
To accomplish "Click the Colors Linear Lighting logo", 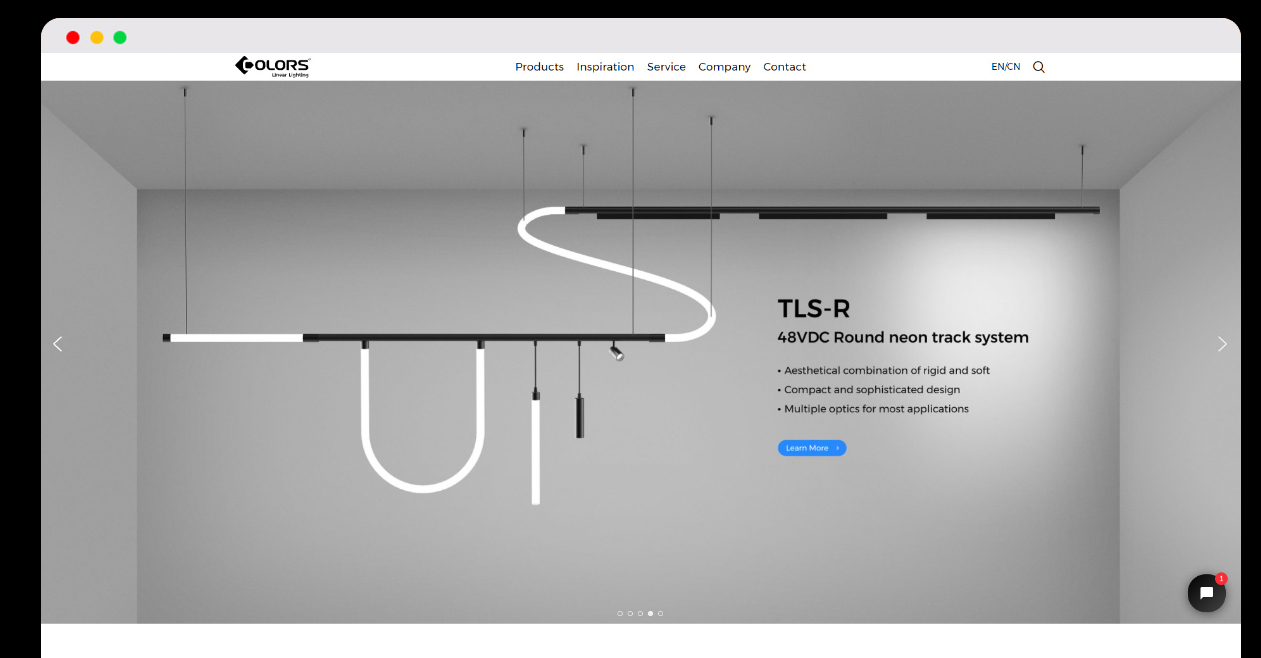I will 272,66.
